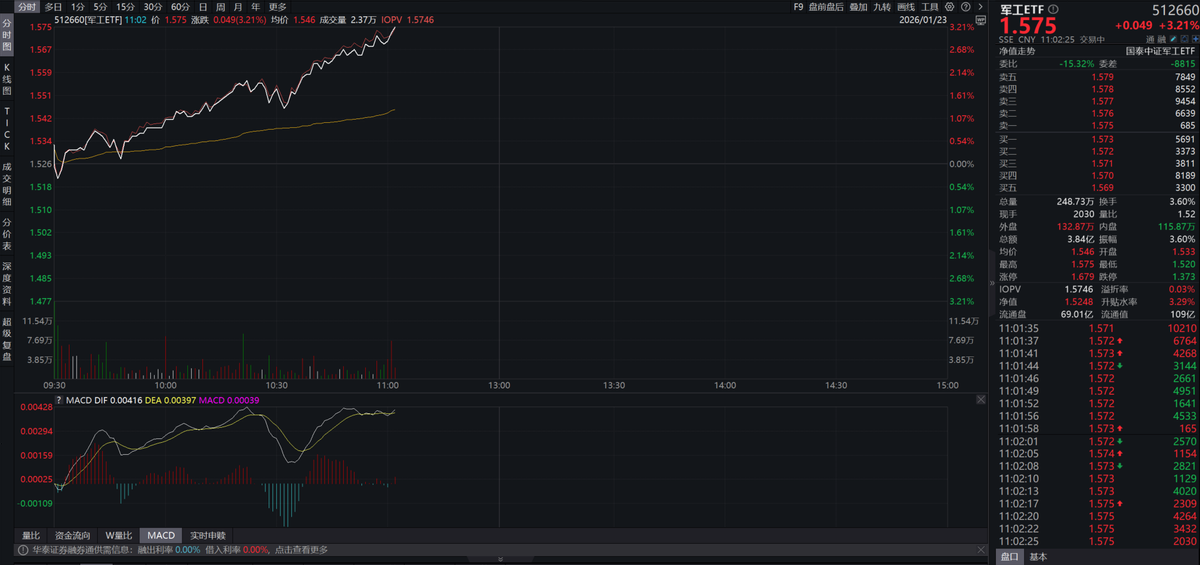Click the warning icon in bottom notice bar
The image size is (1200, 565).
pyautogui.click(x=21, y=549)
